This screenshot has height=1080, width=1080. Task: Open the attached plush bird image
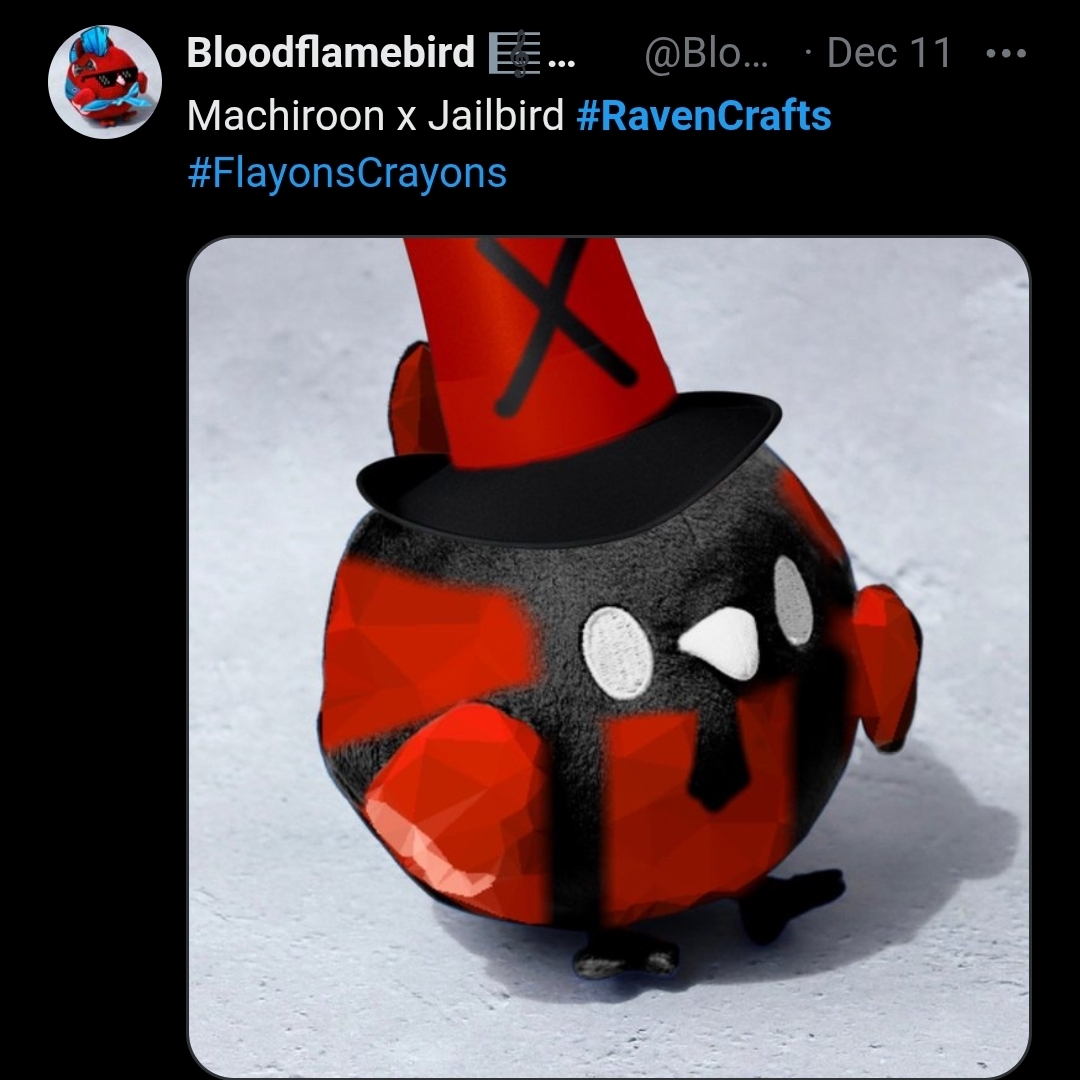[x=609, y=658]
